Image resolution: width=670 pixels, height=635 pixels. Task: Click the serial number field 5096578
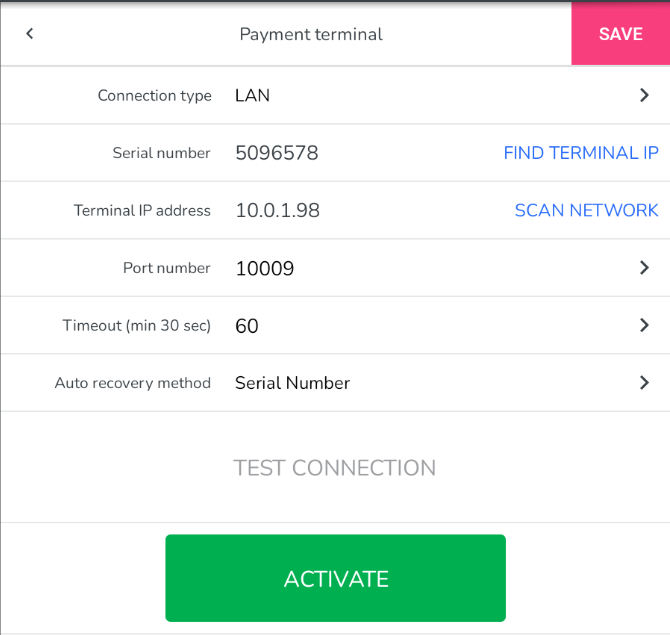pos(277,153)
